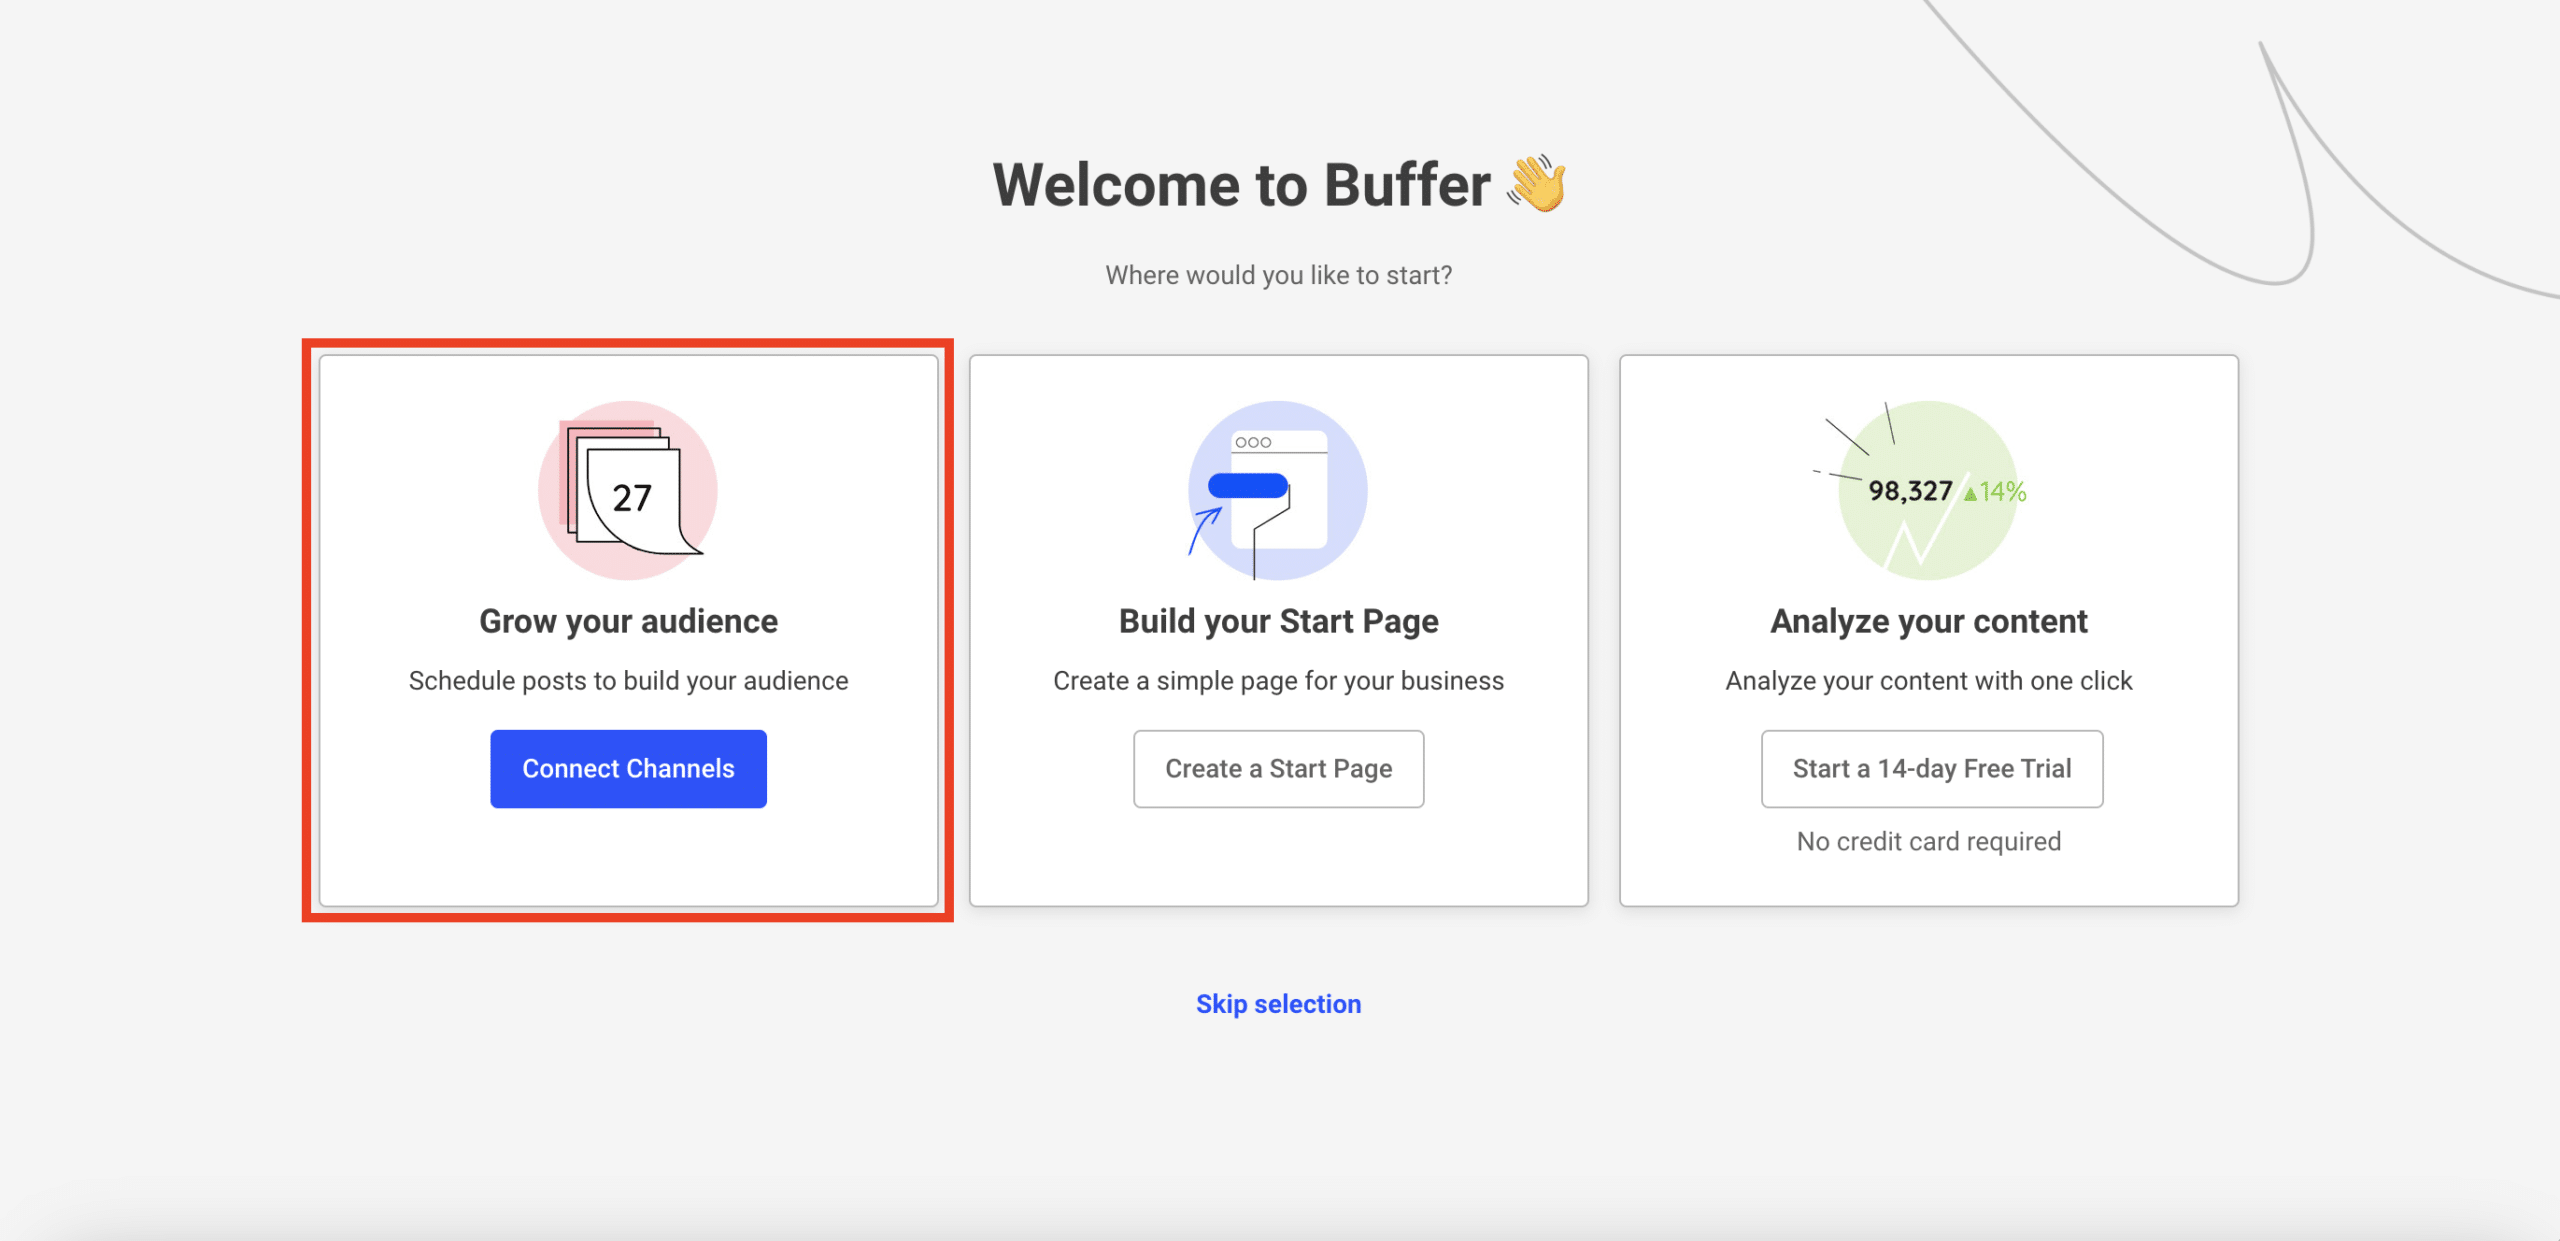
Task: Start a 14-day Free Trial
Action: [1931, 768]
